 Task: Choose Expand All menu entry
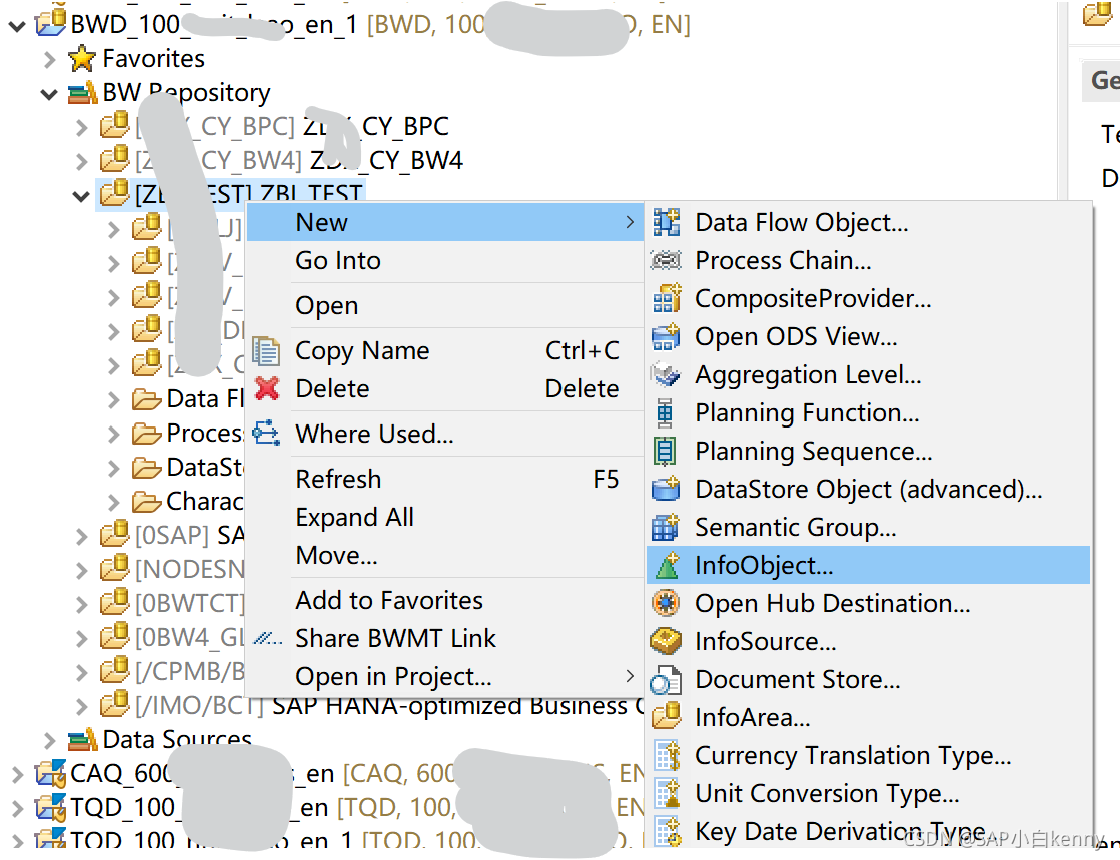[444, 517]
